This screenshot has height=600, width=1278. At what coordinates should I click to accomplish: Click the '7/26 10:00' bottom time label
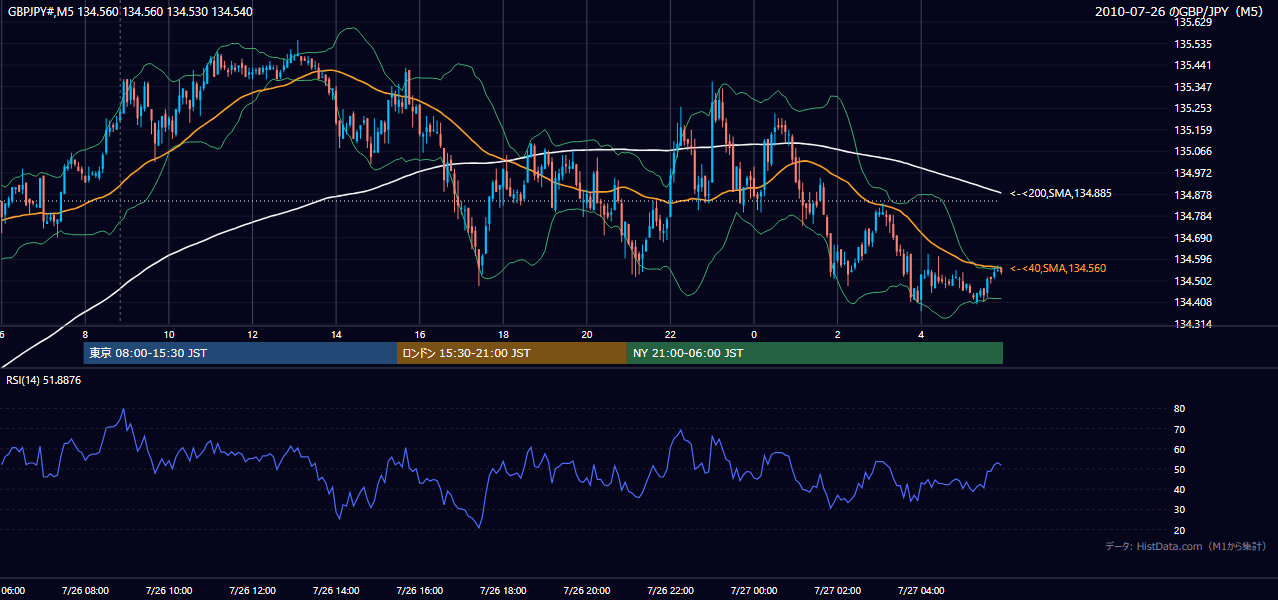[x=169, y=591]
